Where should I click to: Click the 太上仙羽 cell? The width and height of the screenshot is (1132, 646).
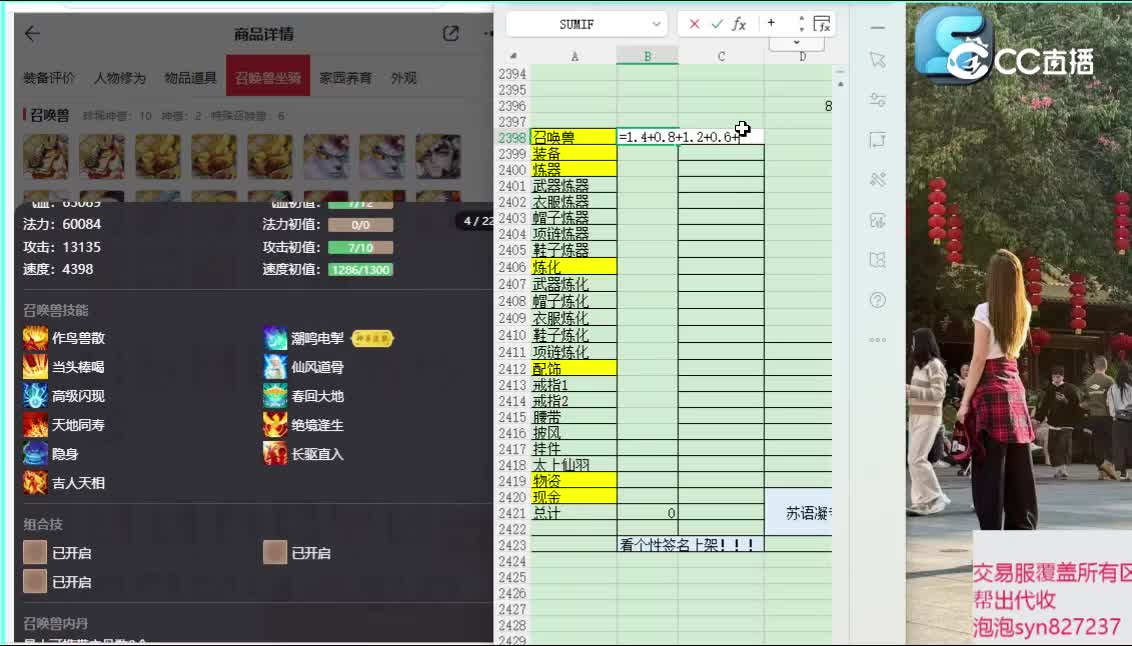[573, 465]
